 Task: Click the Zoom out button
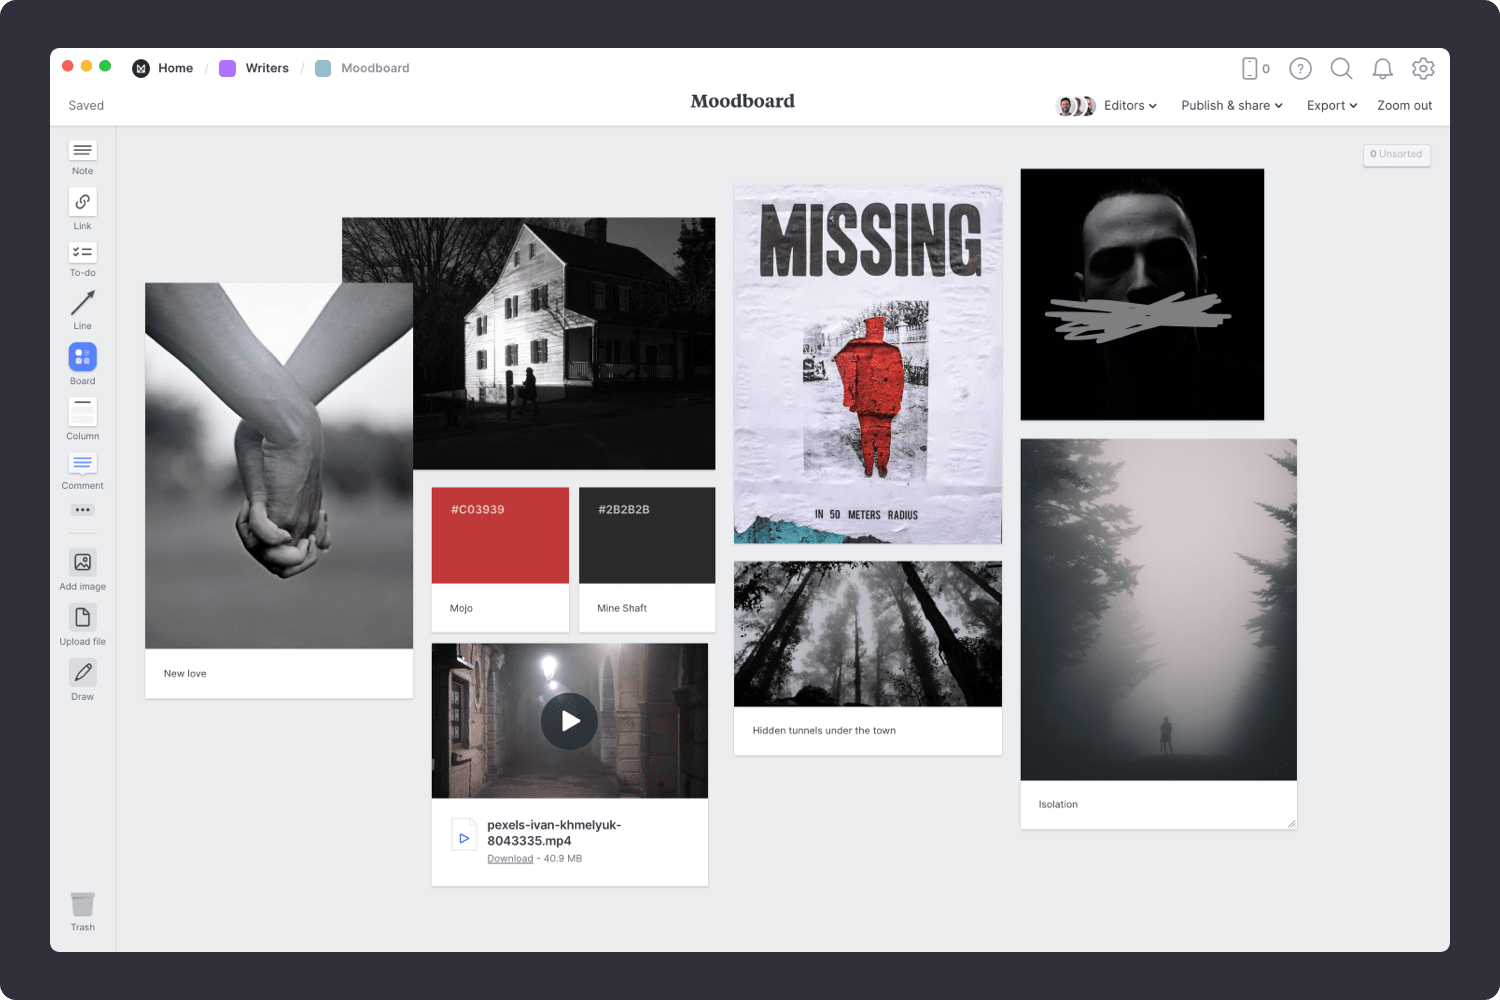(1404, 106)
